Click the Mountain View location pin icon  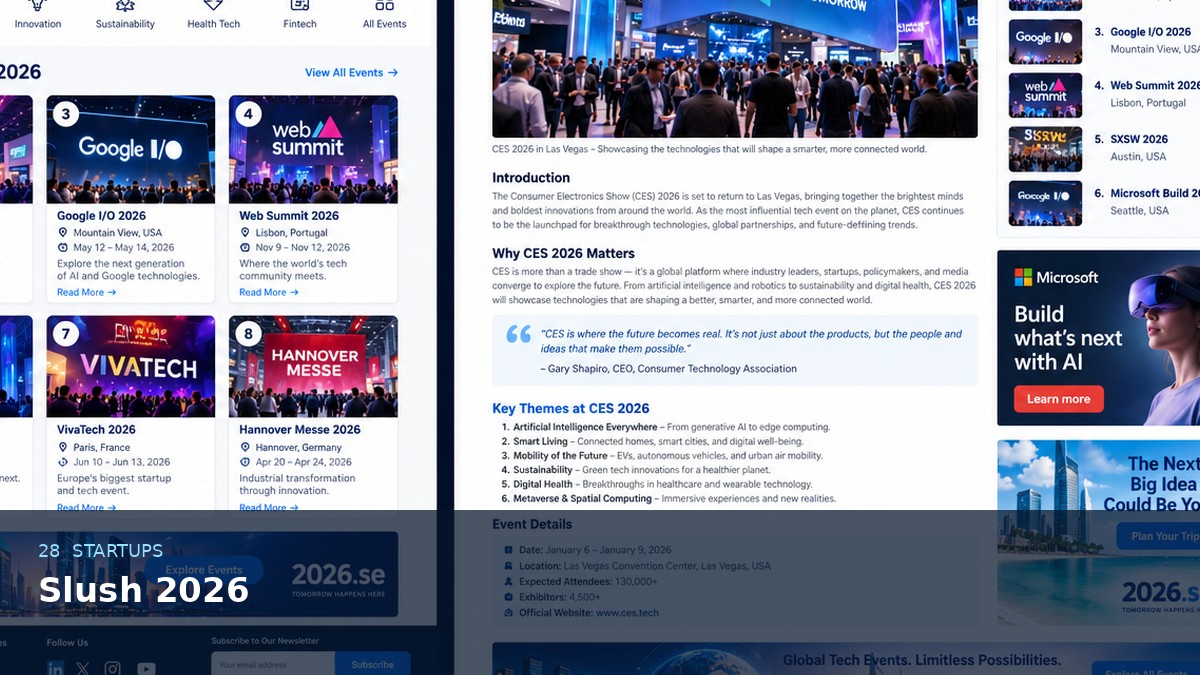point(63,233)
